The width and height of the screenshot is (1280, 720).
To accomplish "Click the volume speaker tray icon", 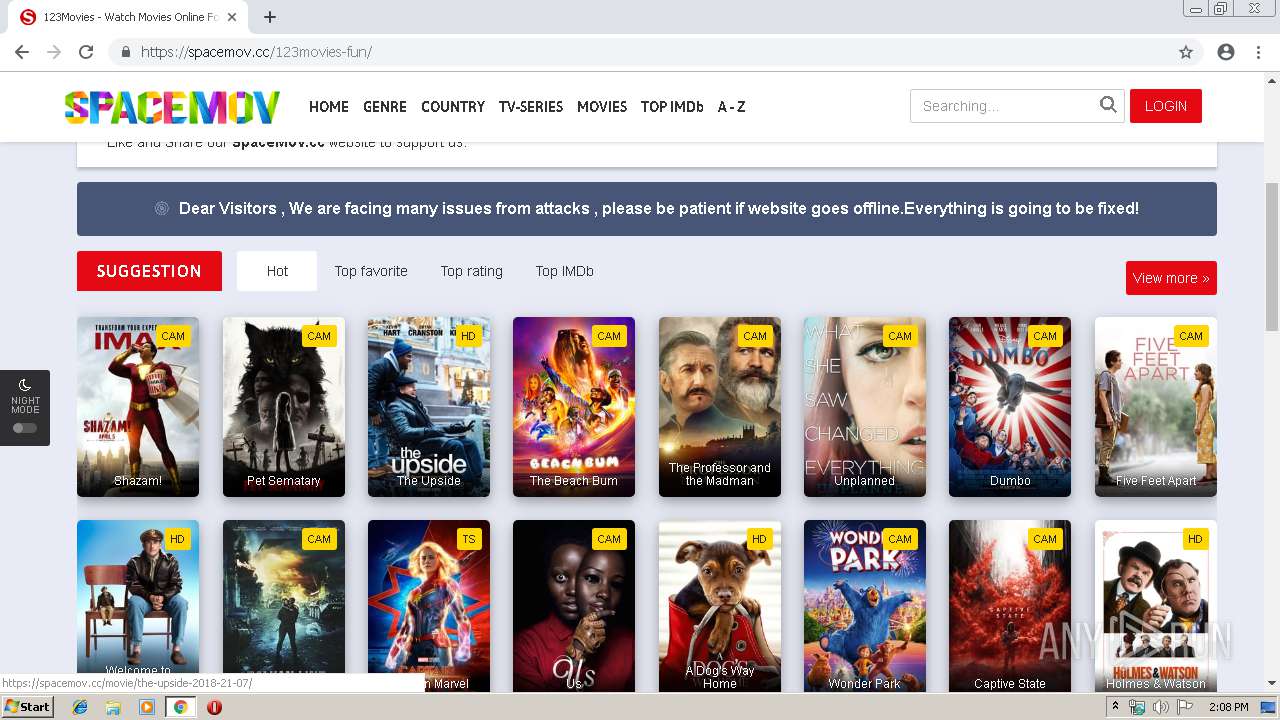I will (x=1160, y=707).
